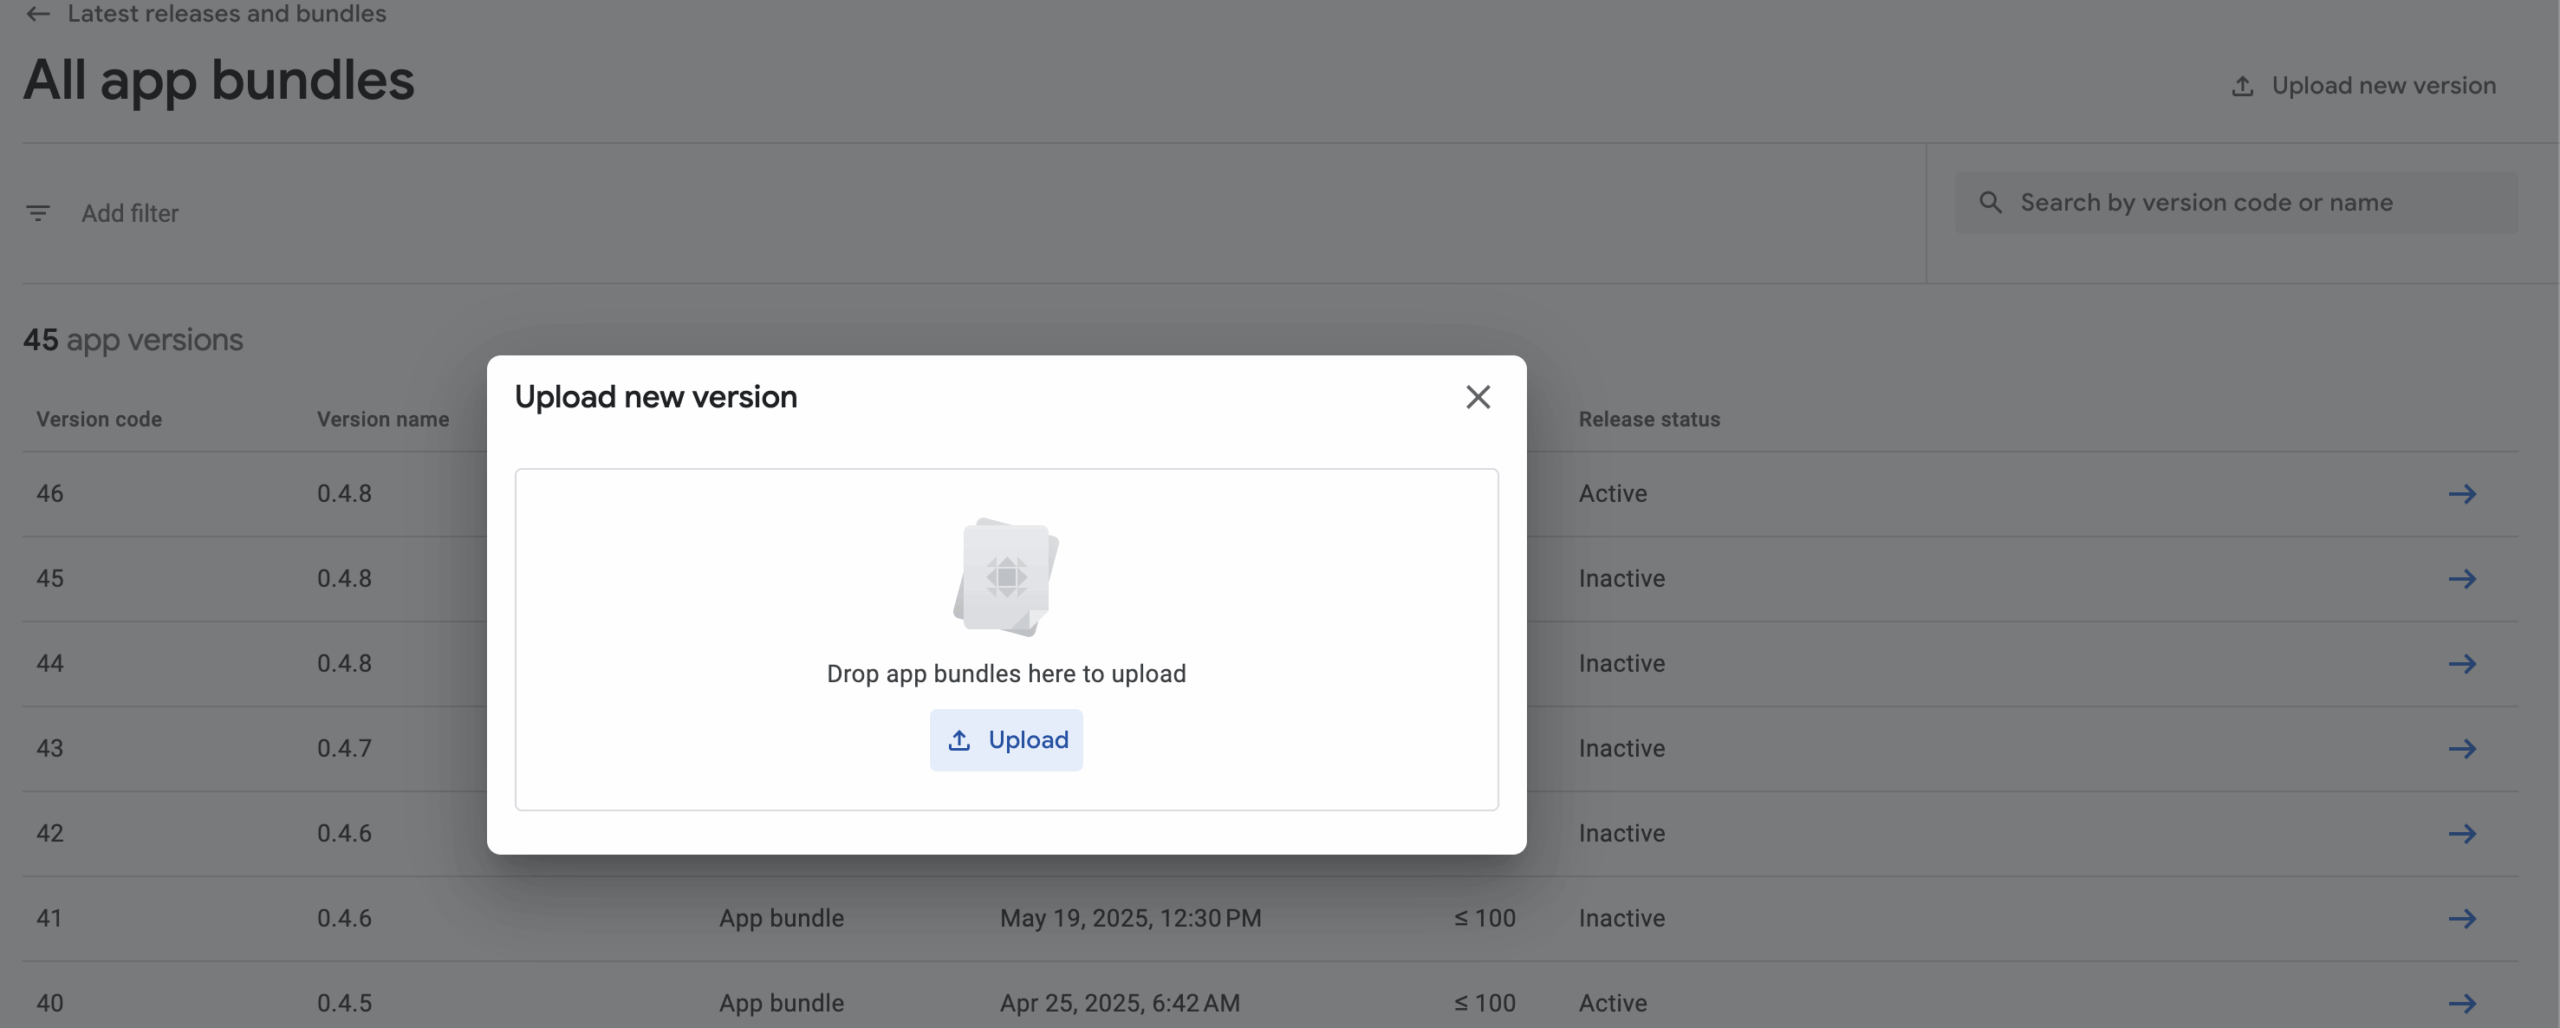The image size is (2560, 1028).
Task: Open details arrow for version code 42
Action: (2464, 833)
